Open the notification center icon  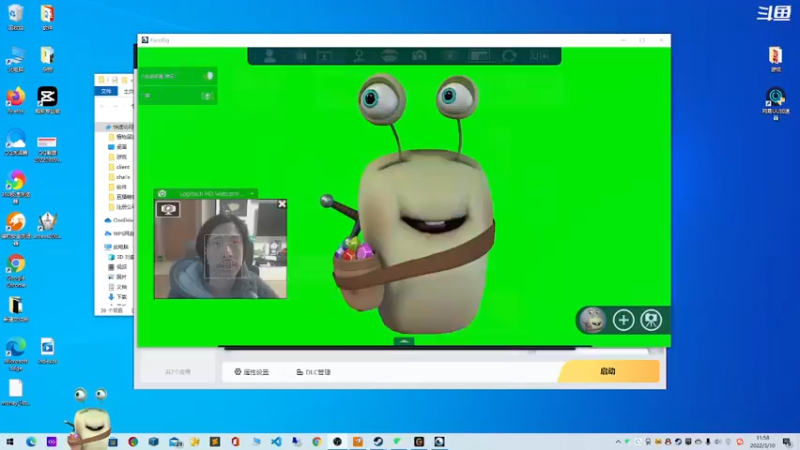pyautogui.click(x=787, y=442)
